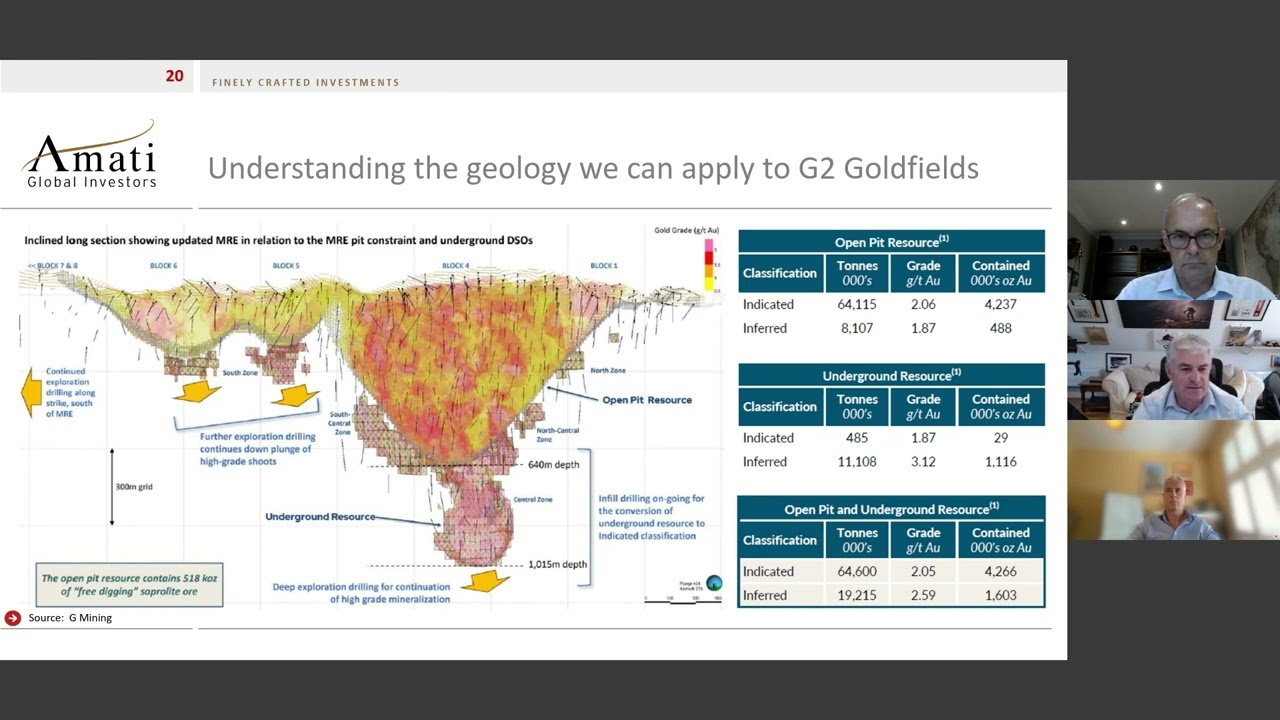1280x720 pixels.
Task: Click the 'Underground Resource' map label
Action: 320,517
